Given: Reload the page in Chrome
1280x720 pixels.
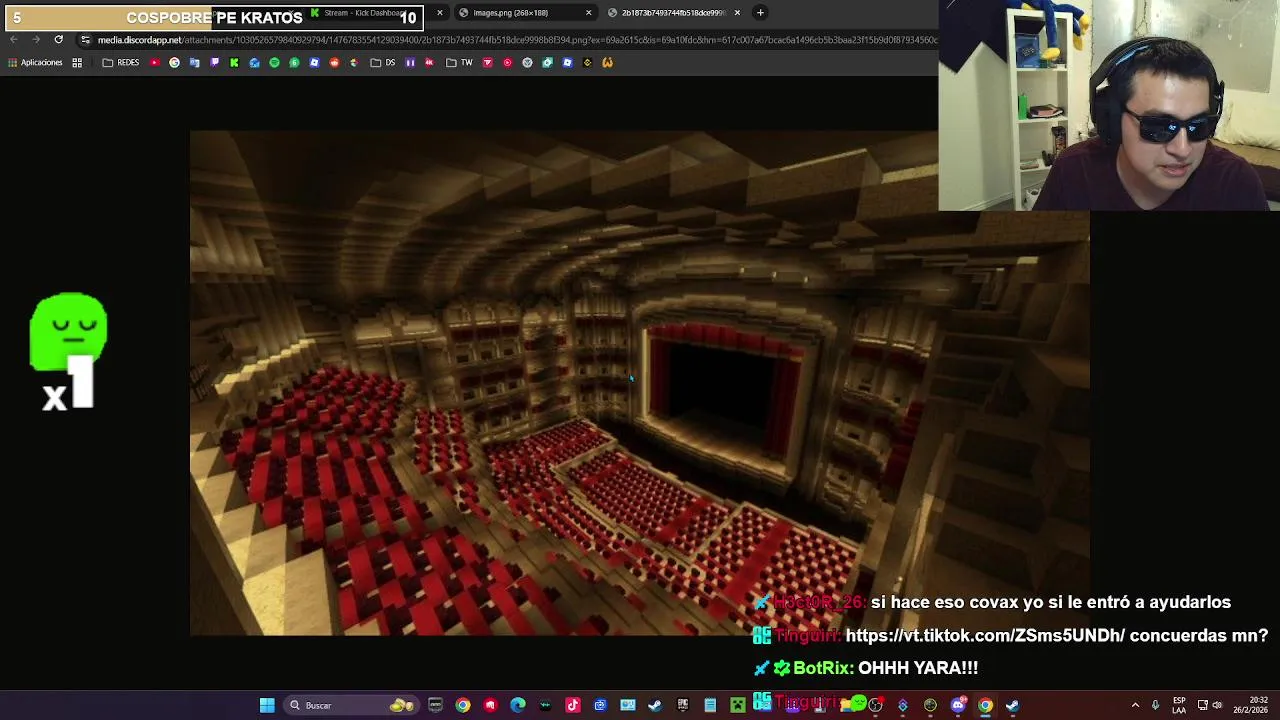Looking at the screenshot, I should [58, 40].
